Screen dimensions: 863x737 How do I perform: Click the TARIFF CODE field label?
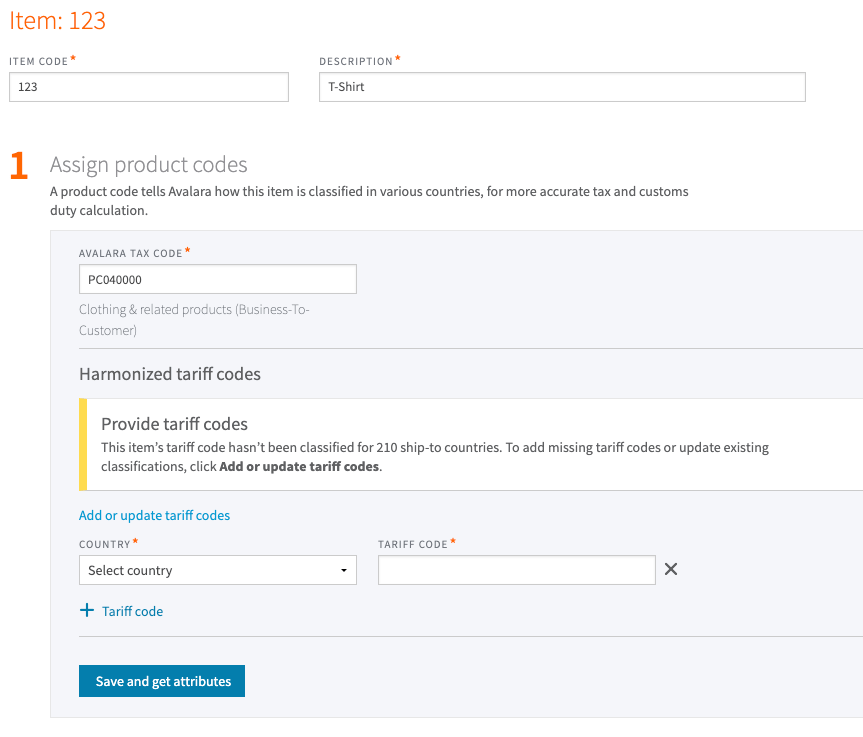[x=412, y=545]
